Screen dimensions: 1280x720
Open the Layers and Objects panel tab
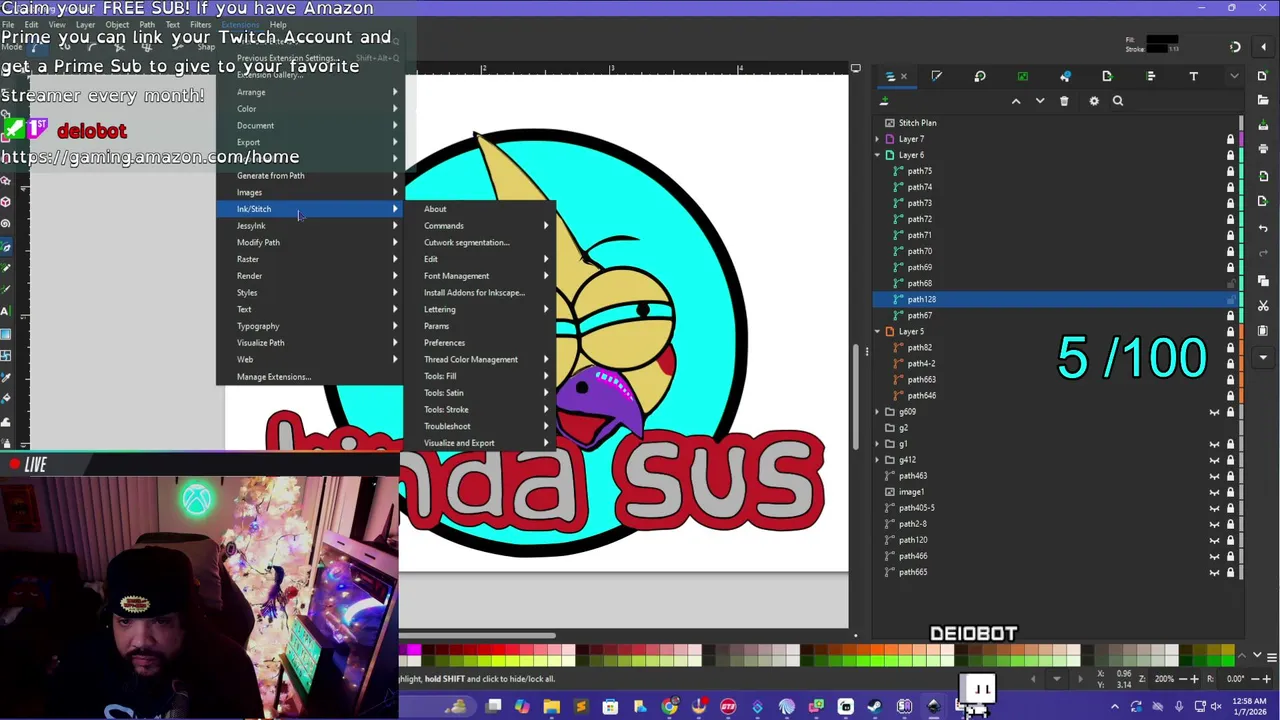890,76
